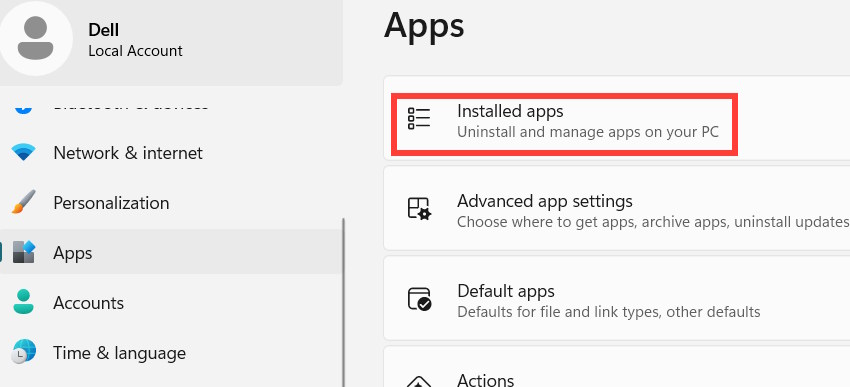Open Default apps settings
This screenshot has width=850, height=387.
point(617,298)
